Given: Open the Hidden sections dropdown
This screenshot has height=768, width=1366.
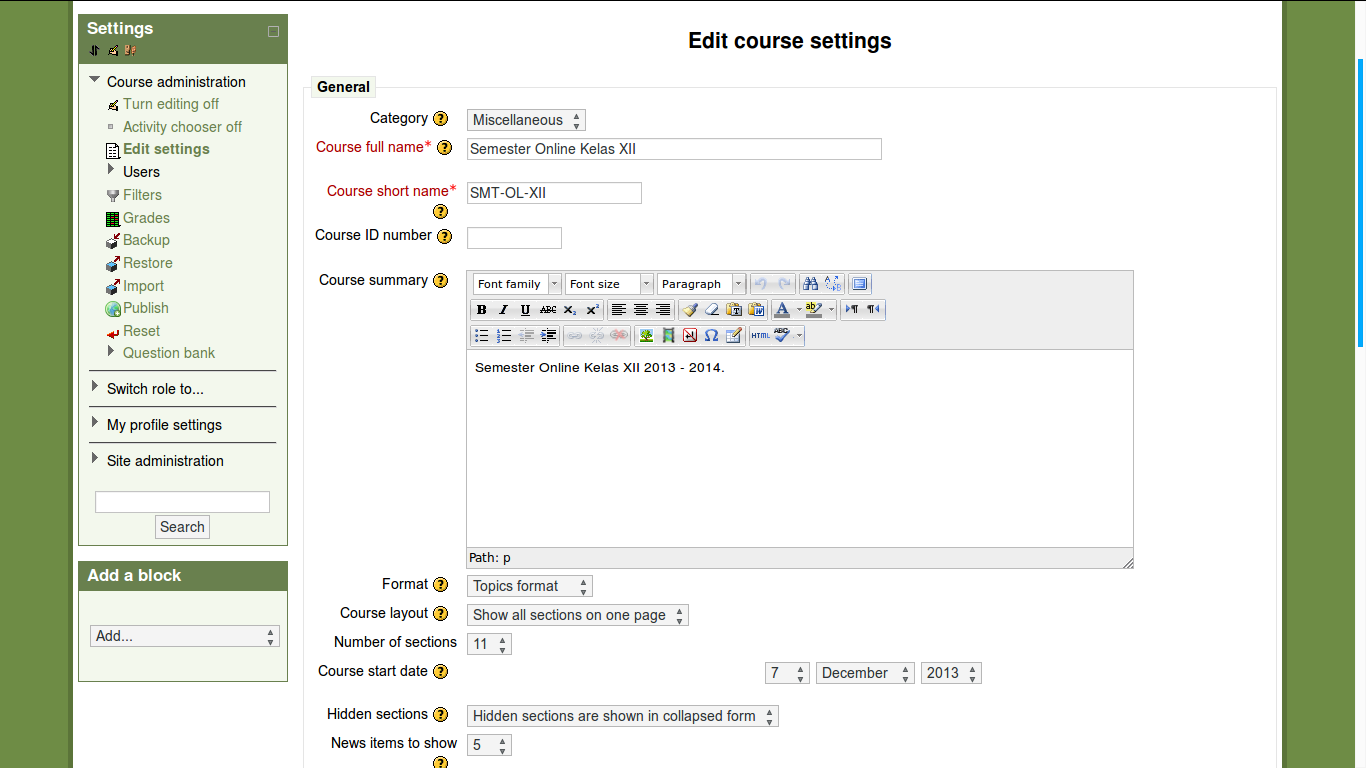Looking at the screenshot, I should click(x=621, y=716).
